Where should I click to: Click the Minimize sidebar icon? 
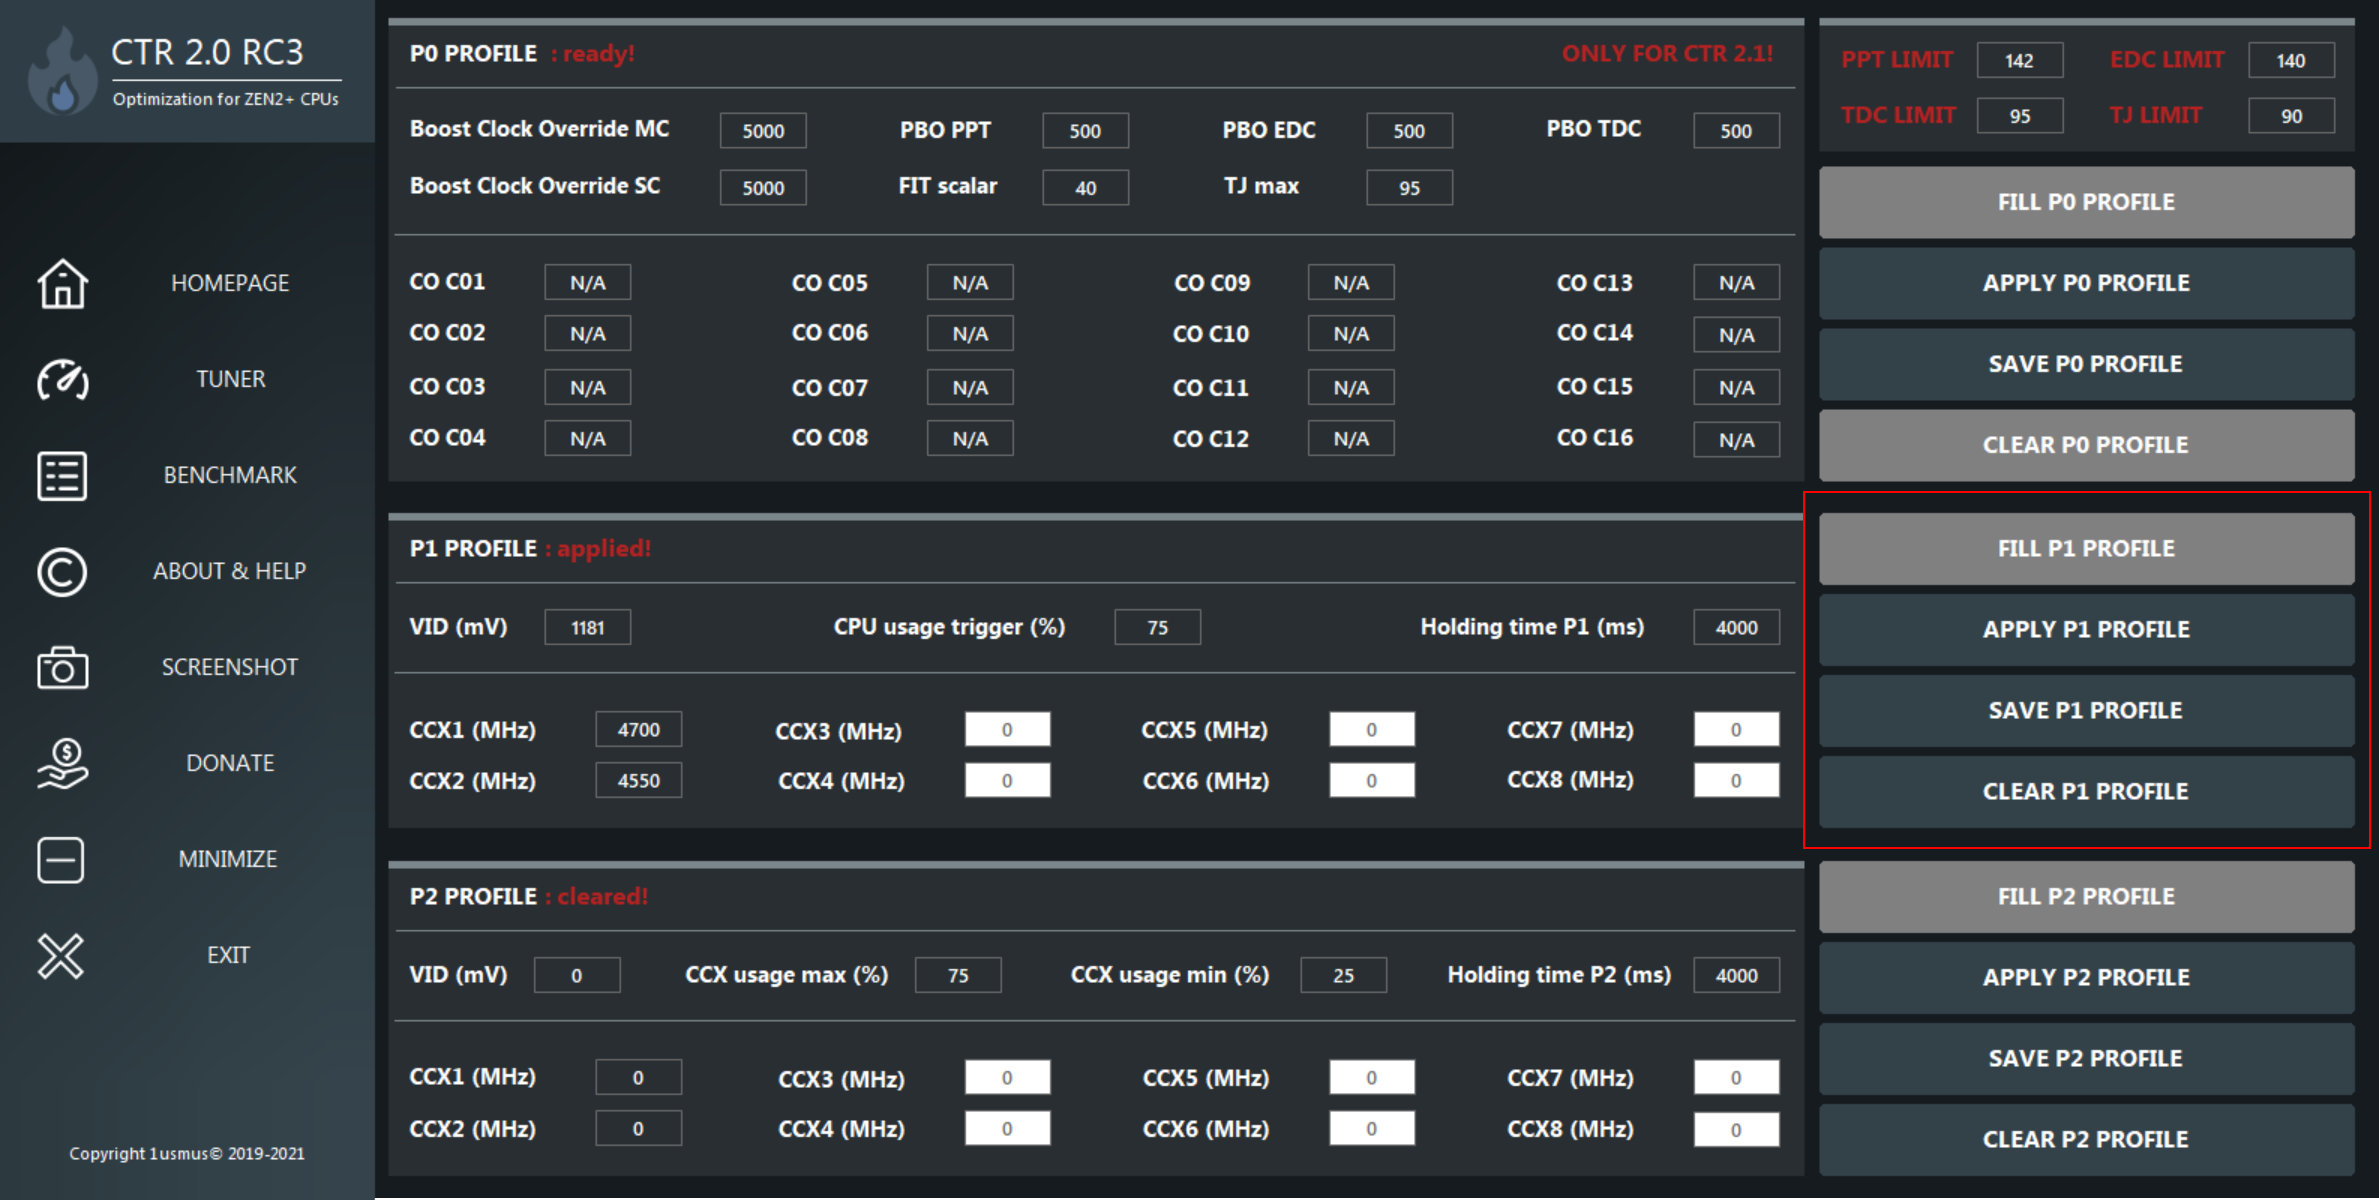pos(61,860)
